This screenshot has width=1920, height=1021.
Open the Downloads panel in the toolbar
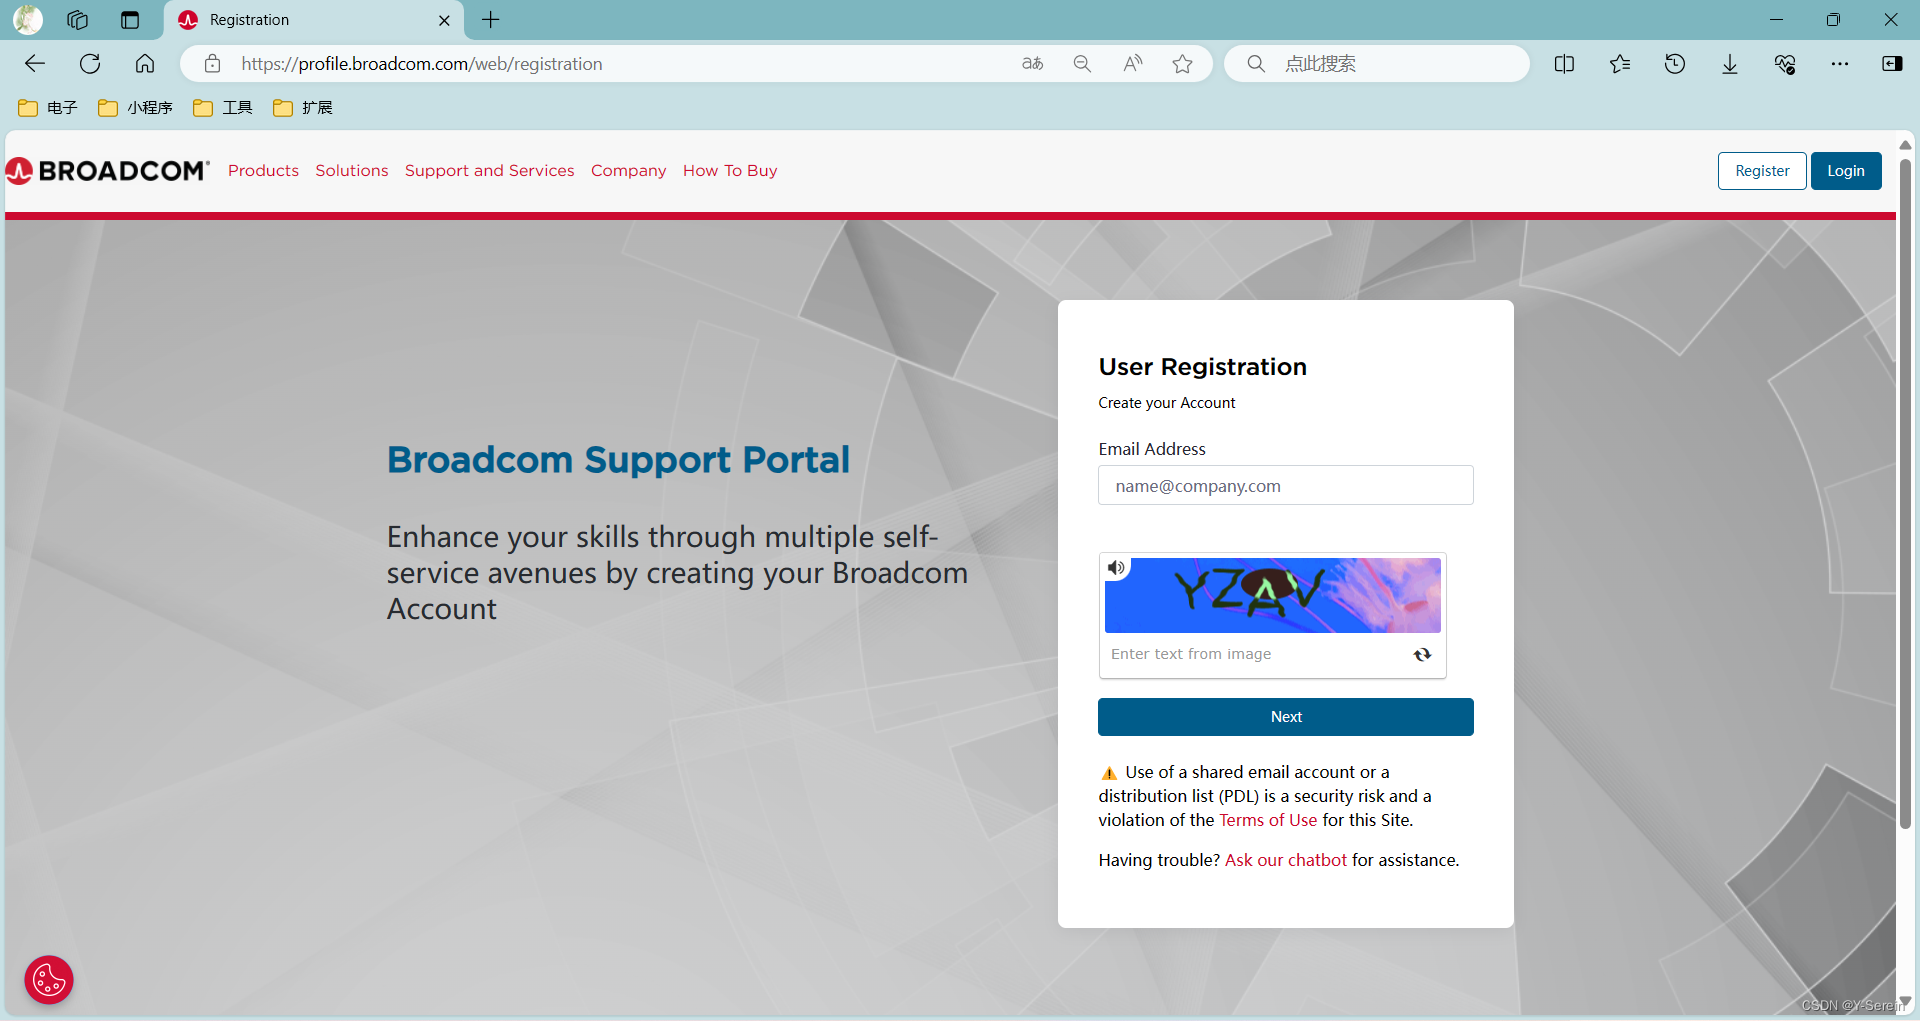coord(1729,63)
